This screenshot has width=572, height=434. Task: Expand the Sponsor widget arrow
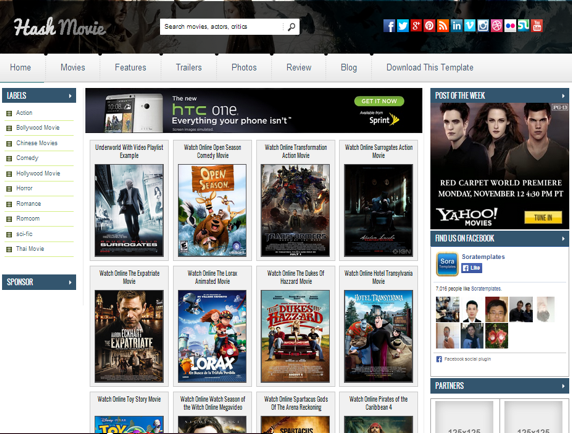click(70, 282)
